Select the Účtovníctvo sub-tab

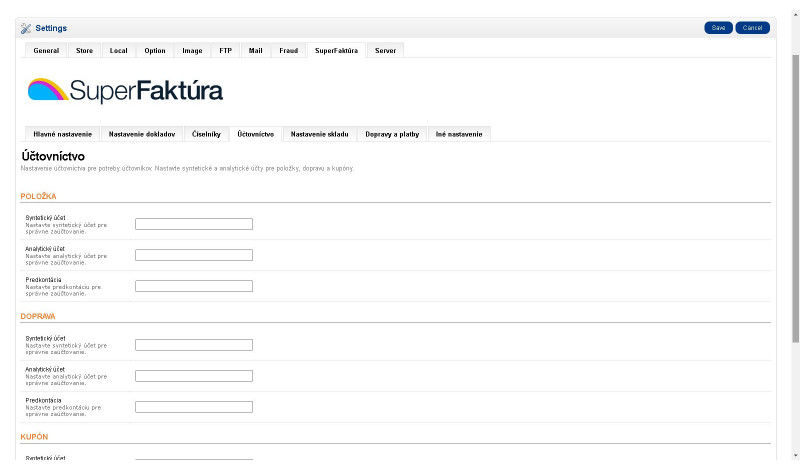(256, 134)
